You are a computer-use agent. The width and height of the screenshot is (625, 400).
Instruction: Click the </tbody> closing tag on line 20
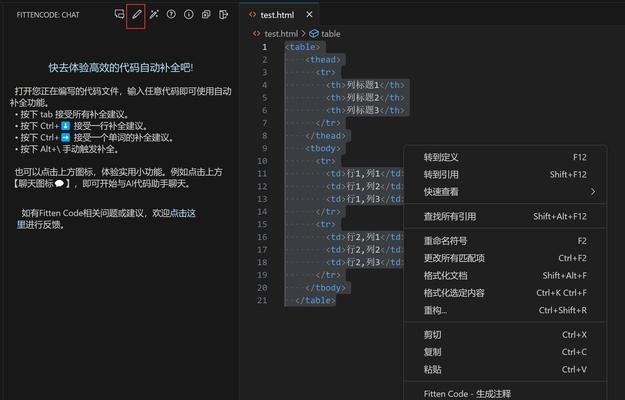point(326,288)
